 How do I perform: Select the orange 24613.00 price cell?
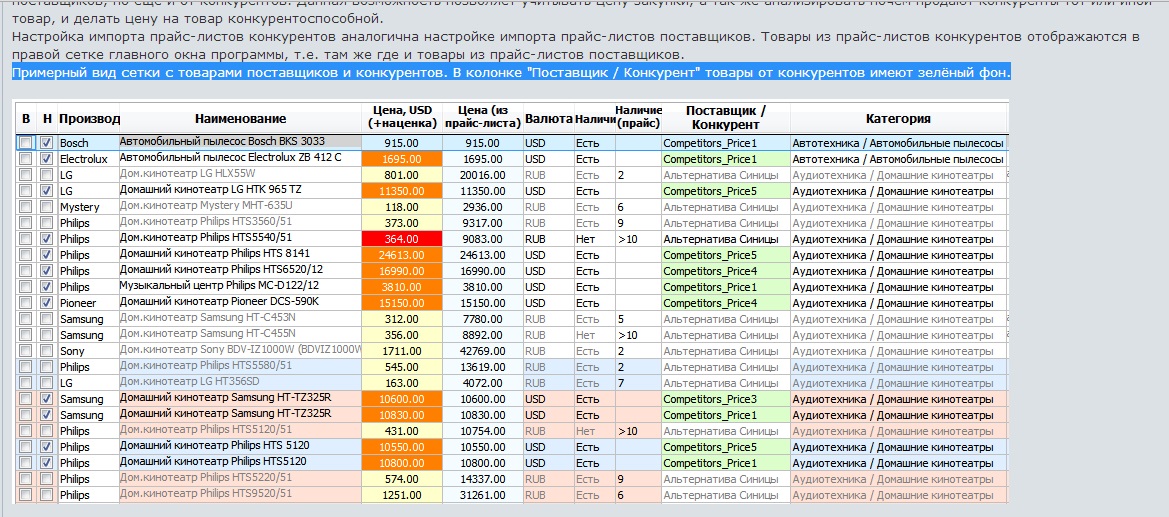(402, 255)
